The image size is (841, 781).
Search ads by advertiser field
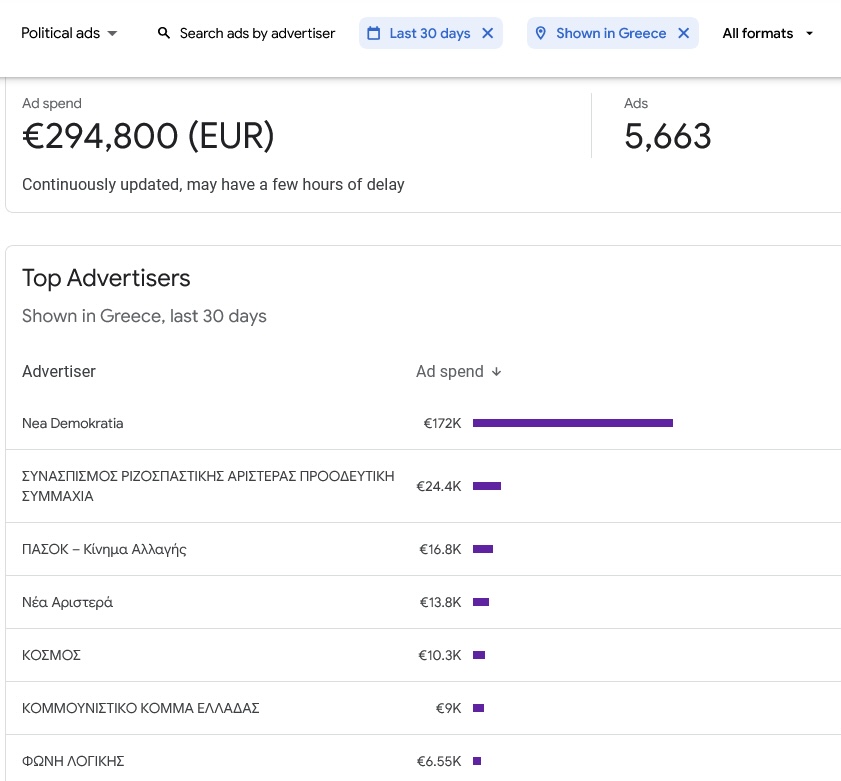[257, 33]
